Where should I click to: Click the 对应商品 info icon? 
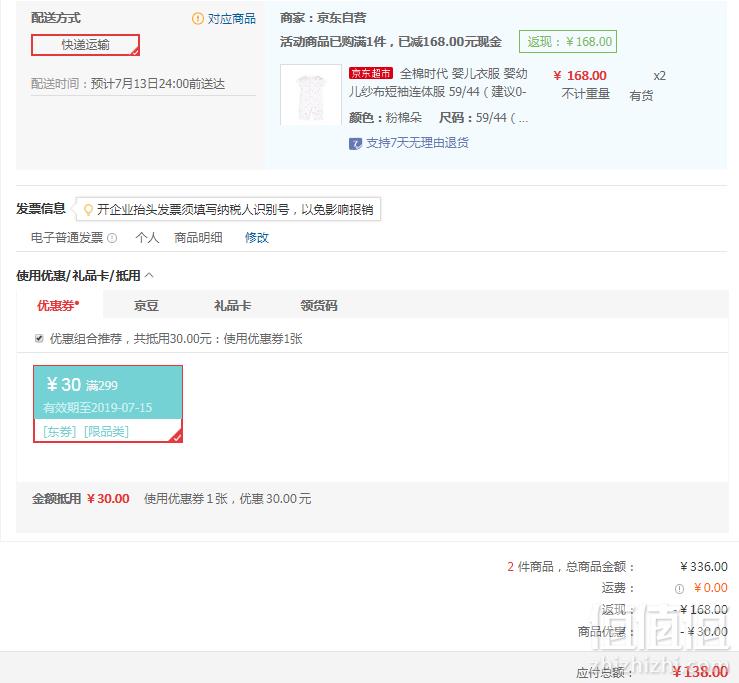click(197, 18)
